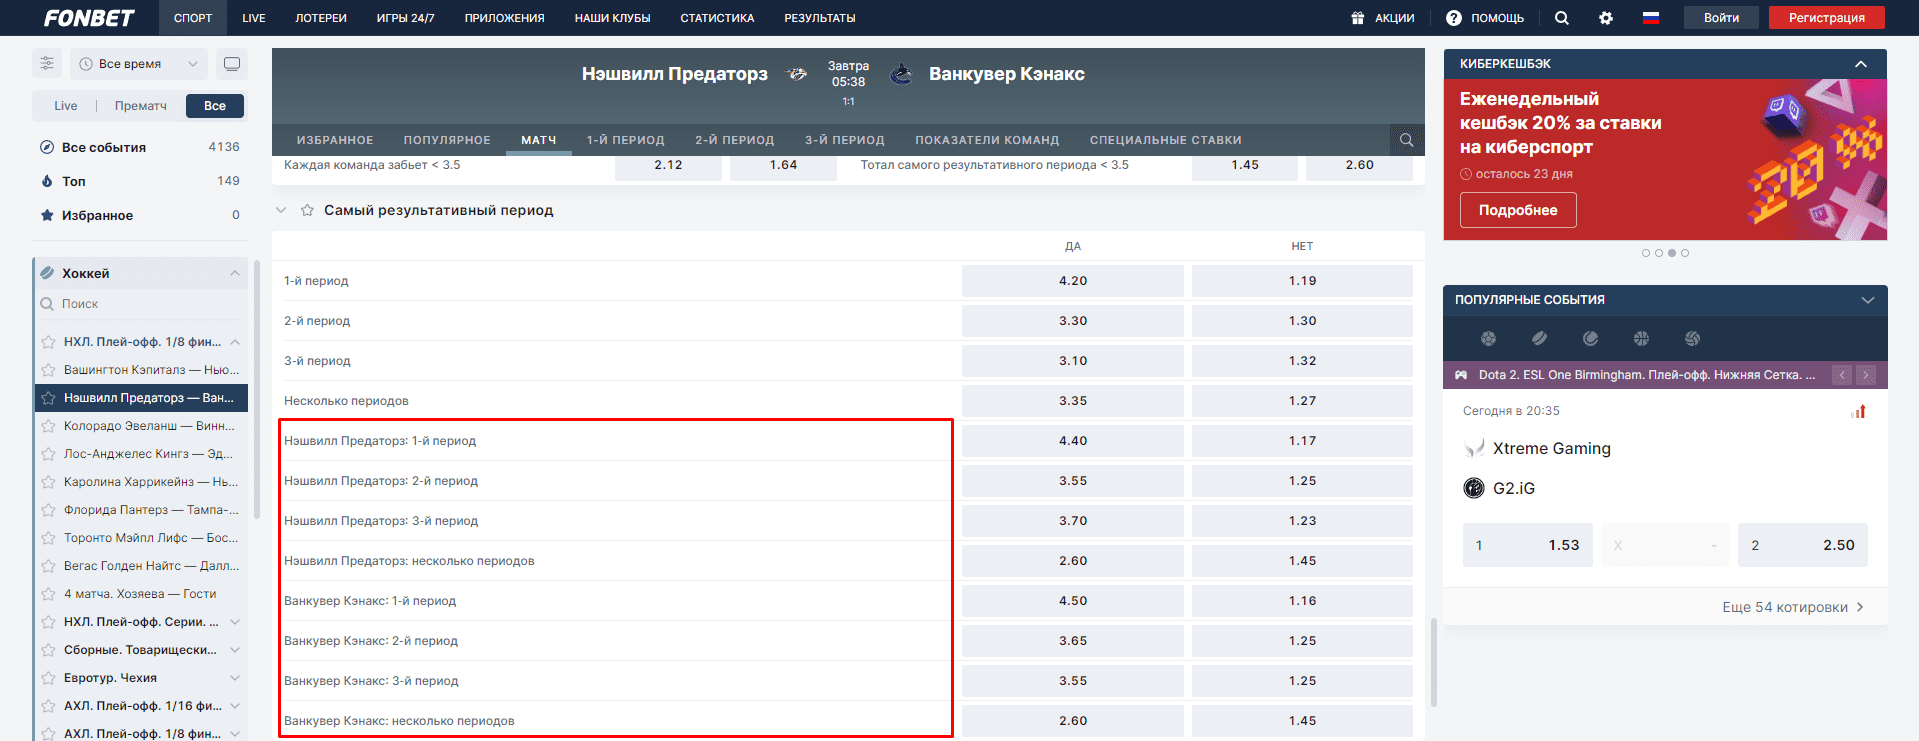
Task: Favorite the Самый результативный период market star
Action: click(x=308, y=210)
